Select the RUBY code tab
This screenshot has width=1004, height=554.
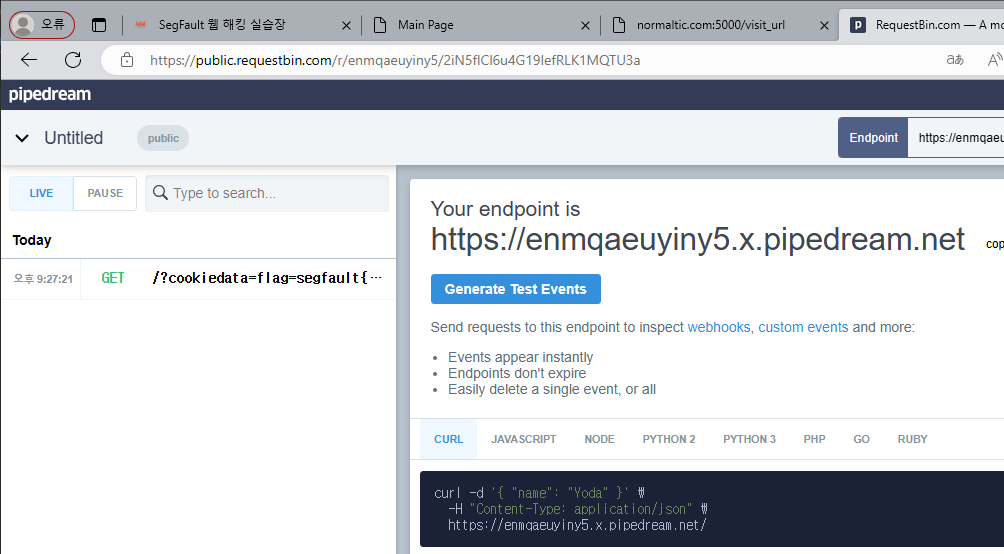pyautogui.click(x=912, y=439)
